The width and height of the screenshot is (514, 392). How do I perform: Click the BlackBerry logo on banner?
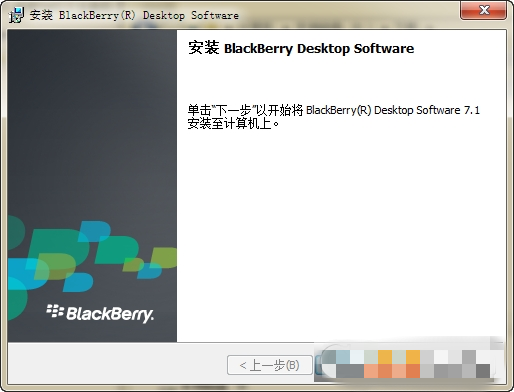pyautogui.click(x=100, y=313)
